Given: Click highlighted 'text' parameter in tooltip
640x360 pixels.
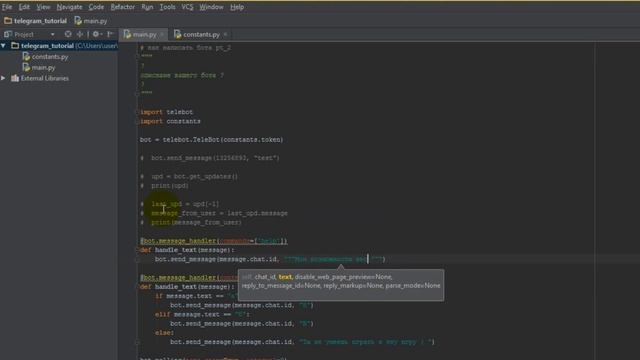Looking at the screenshot, I should (285, 277).
